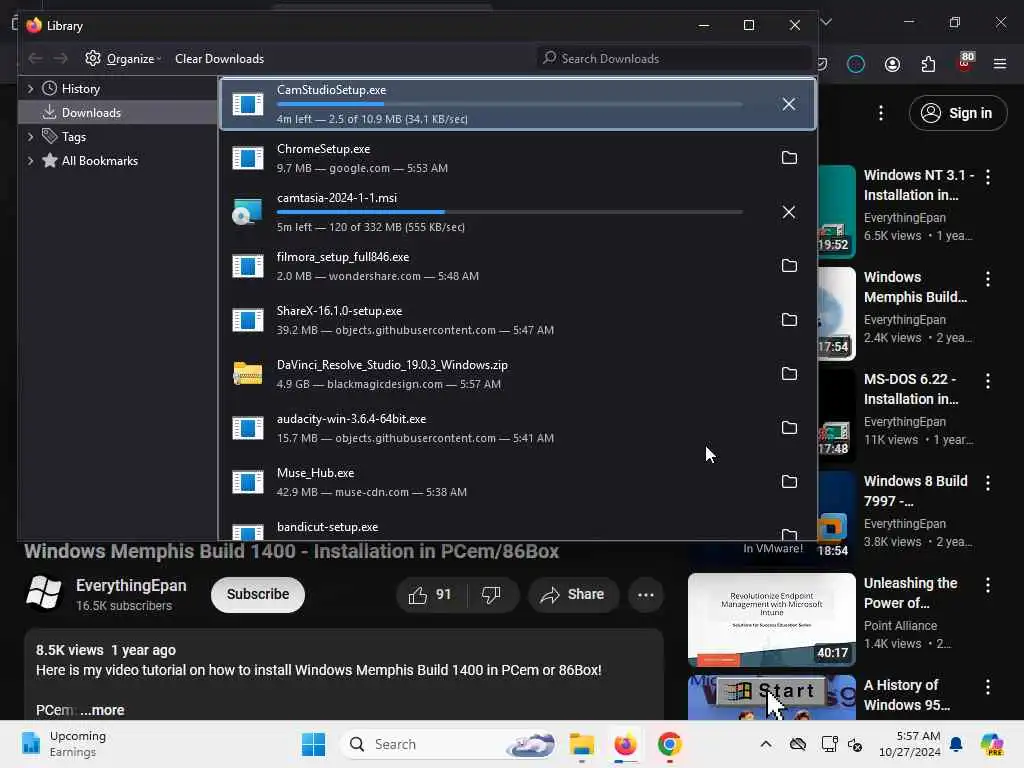The width and height of the screenshot is (1024, 768).
Task: Select History in the Library sidebar
Action: click(80, 88)
